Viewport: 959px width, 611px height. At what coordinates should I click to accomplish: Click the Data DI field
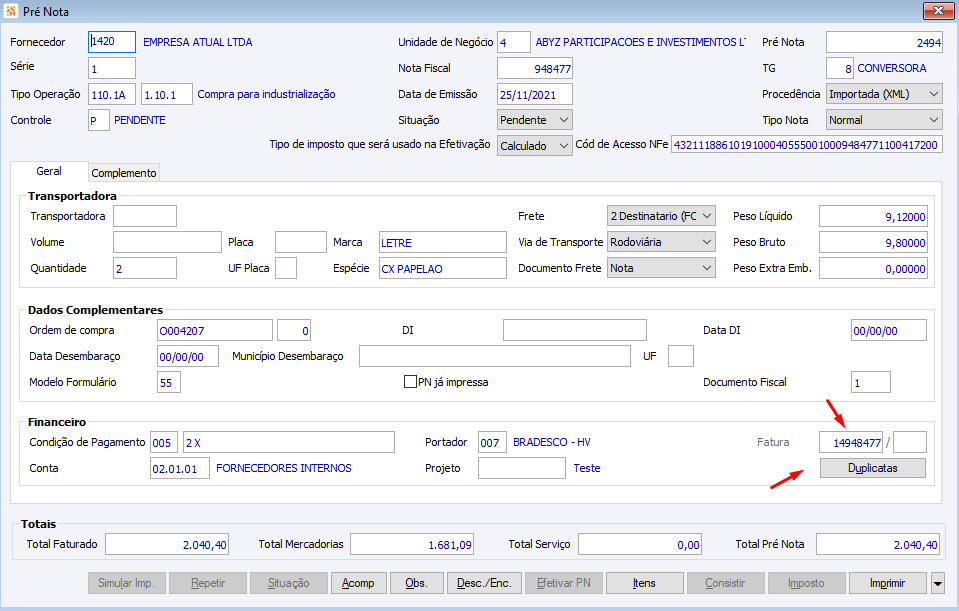point(889,330)
